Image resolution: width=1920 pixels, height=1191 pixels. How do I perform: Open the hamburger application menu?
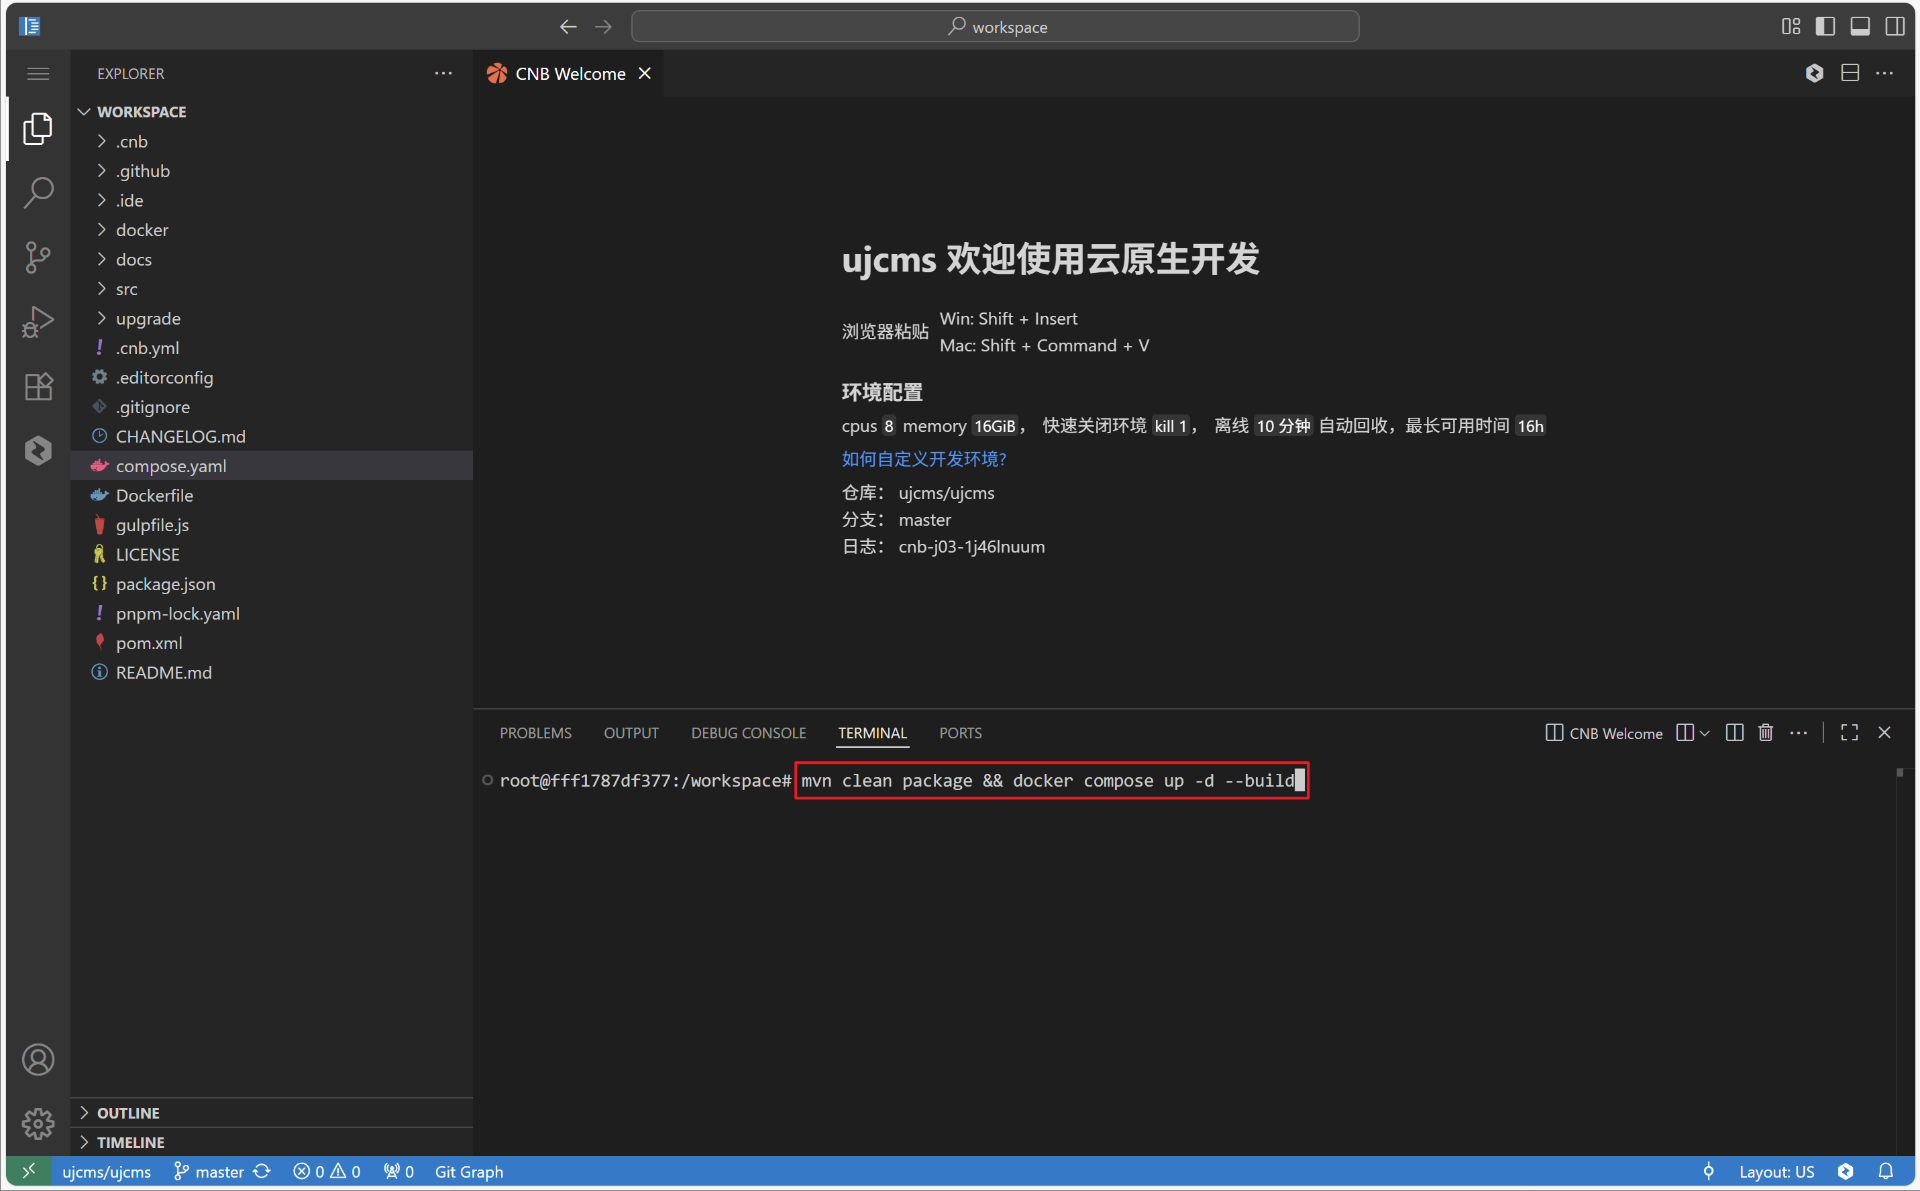(x=38, y=74)
